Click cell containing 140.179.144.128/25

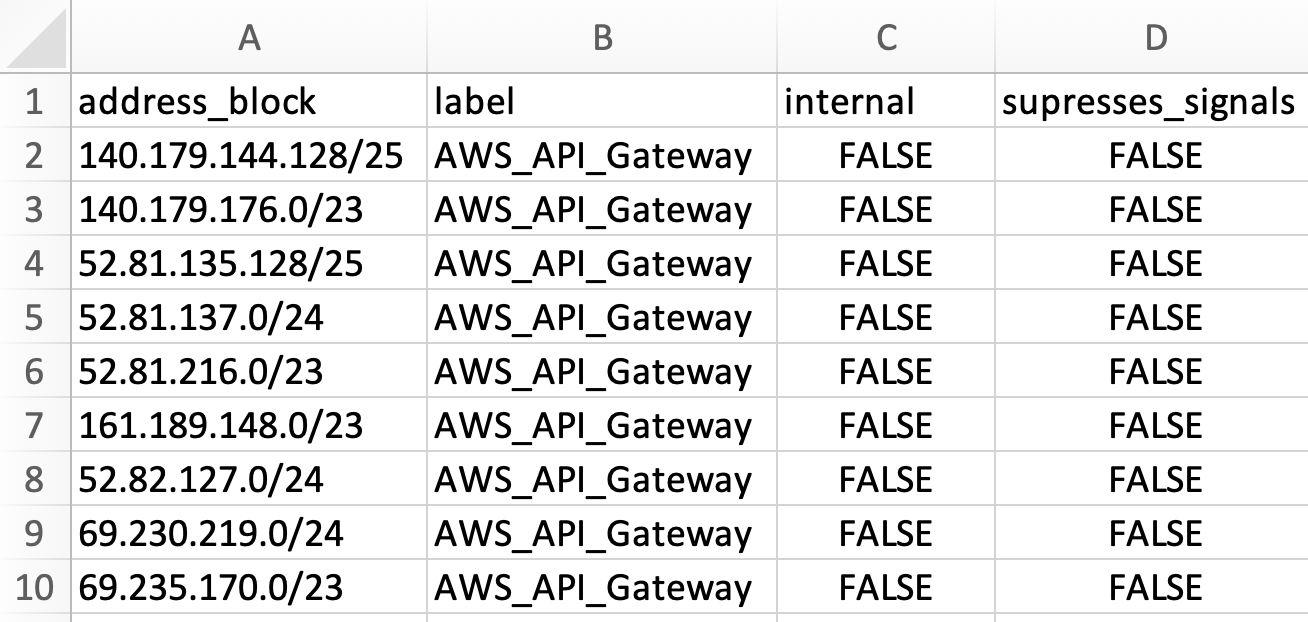click(x=248, y=155)
